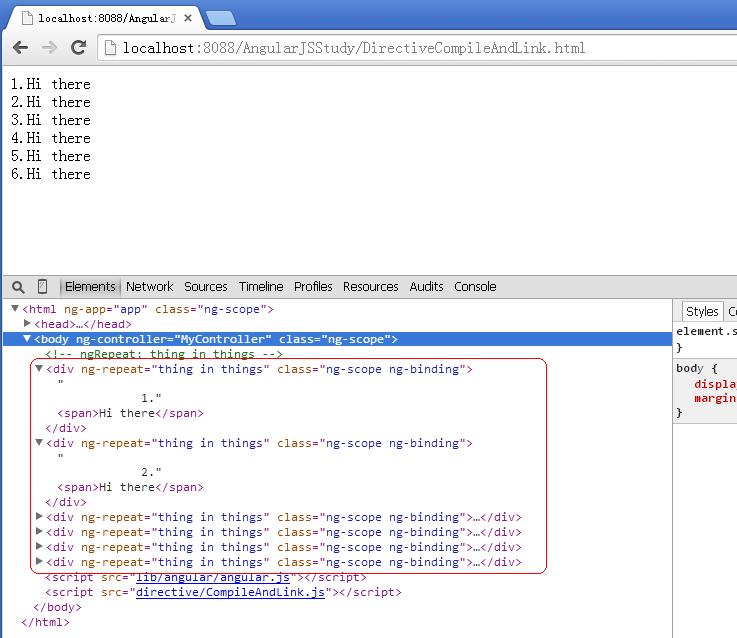This screenshot has height=638, width=737.
Task: Open the Resources tab
Action: [x=370, y=286]
